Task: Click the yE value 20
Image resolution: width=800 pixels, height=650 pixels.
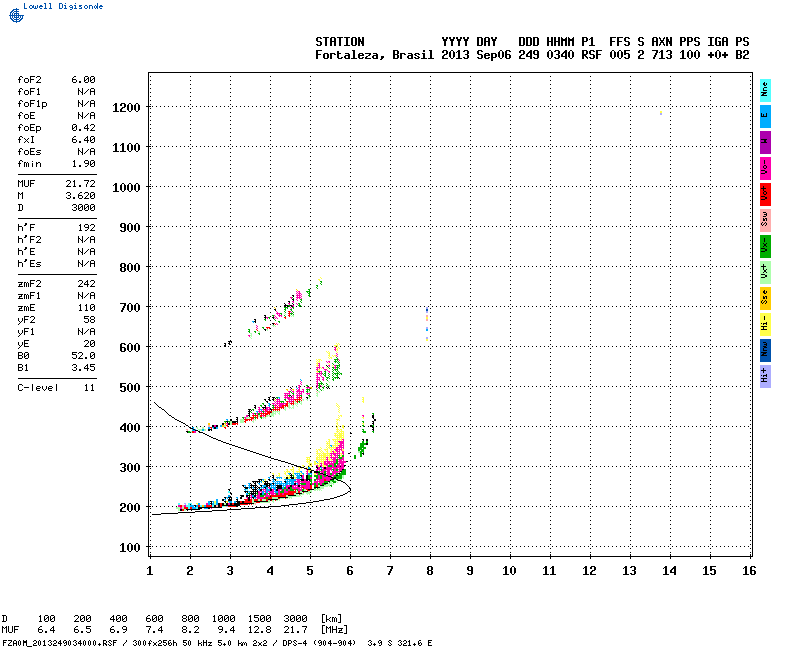Action: click(89, 344)
